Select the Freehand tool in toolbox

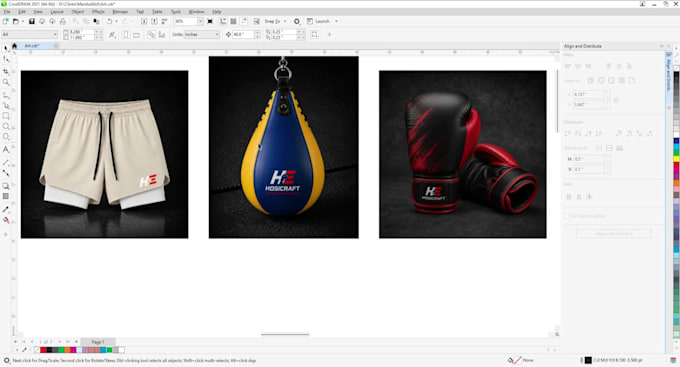(x=6, y=95)
